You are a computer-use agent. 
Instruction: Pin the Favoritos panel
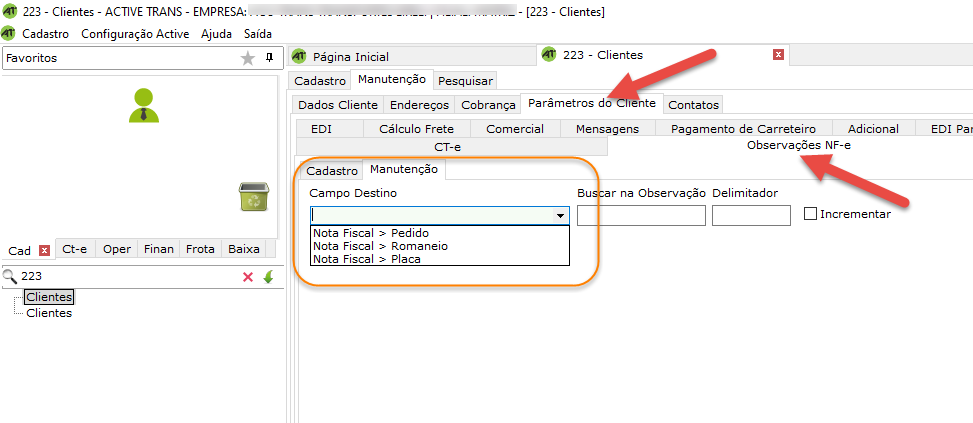point(269,58)
